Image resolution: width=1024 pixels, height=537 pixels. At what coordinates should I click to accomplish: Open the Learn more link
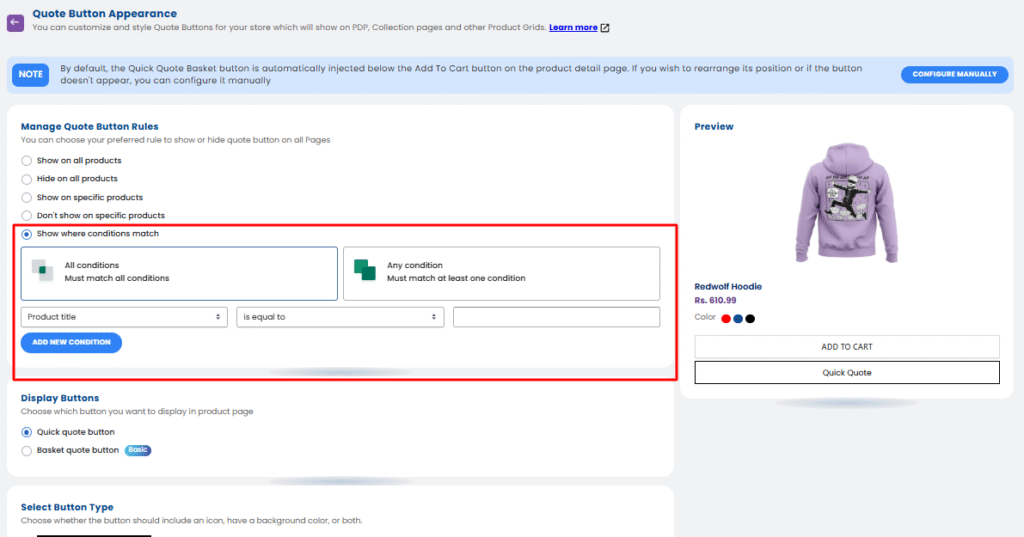[x=573, y=28]
